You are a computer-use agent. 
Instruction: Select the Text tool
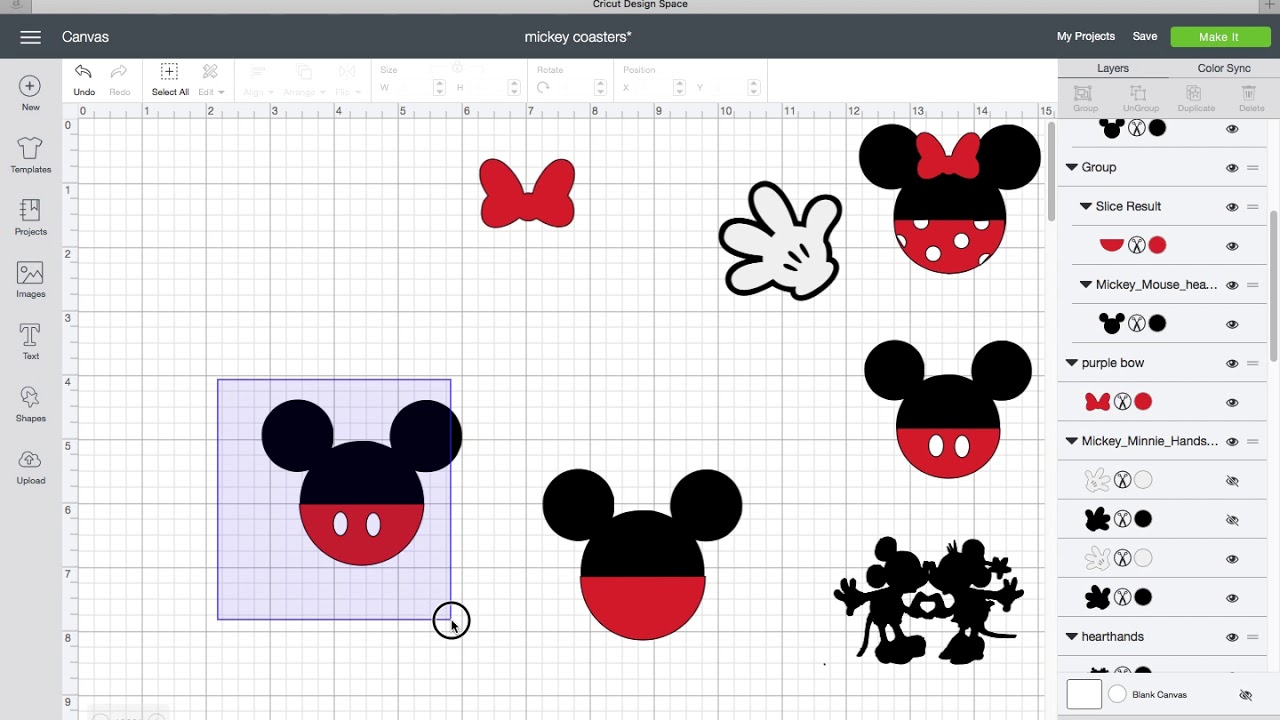[x=30, y=342]
